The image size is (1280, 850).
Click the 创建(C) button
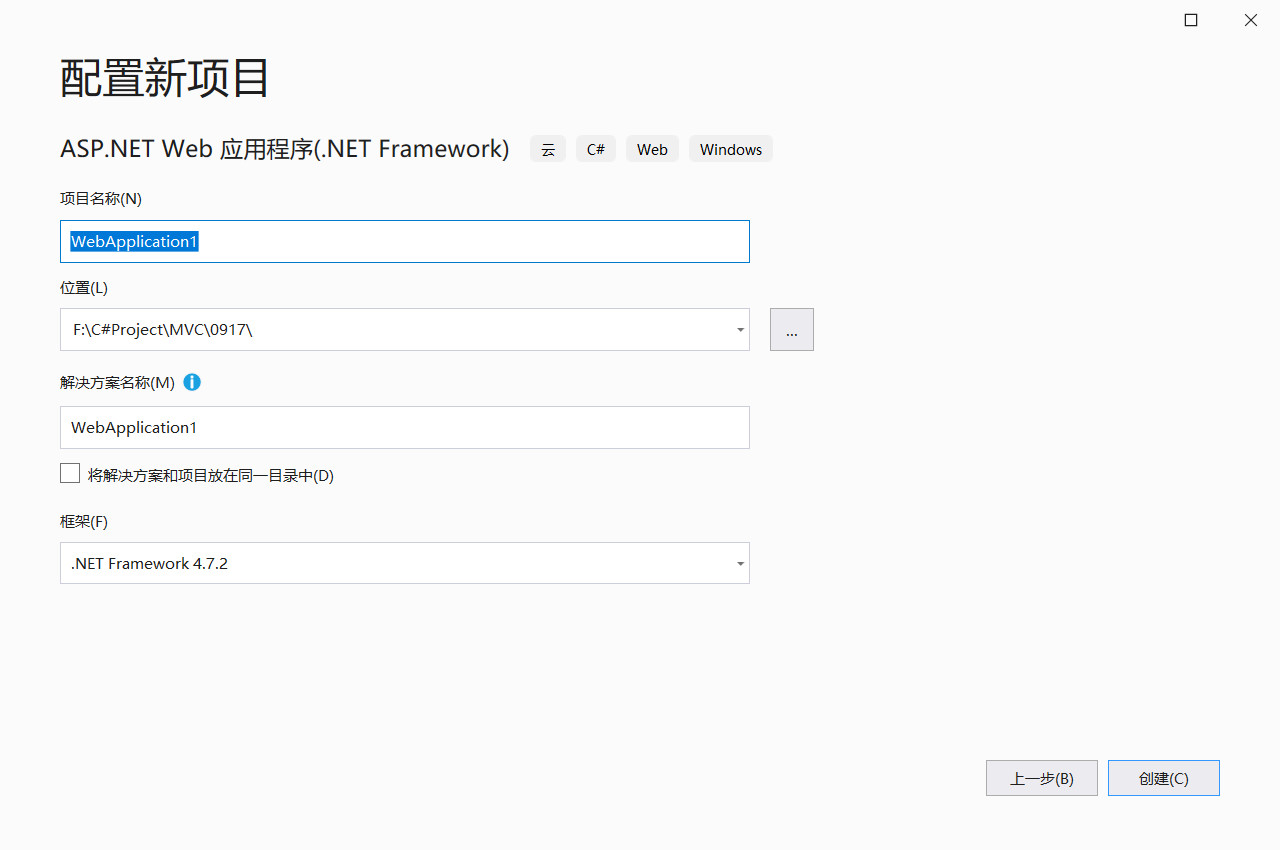pos(1164,778)
